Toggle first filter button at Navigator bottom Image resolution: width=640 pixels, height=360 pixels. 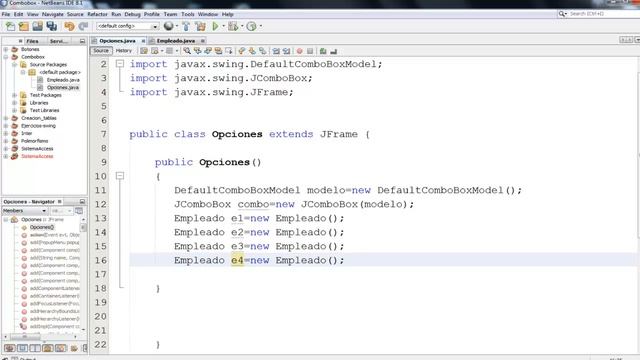(9, 348)
